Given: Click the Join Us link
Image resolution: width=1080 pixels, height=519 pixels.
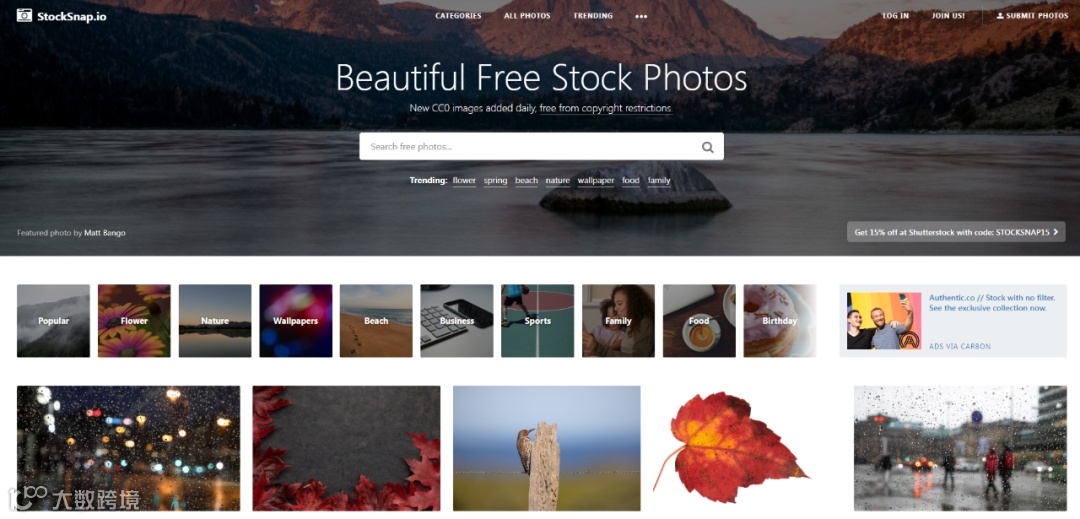Looking at the screenshot, I should pos(948,16).
